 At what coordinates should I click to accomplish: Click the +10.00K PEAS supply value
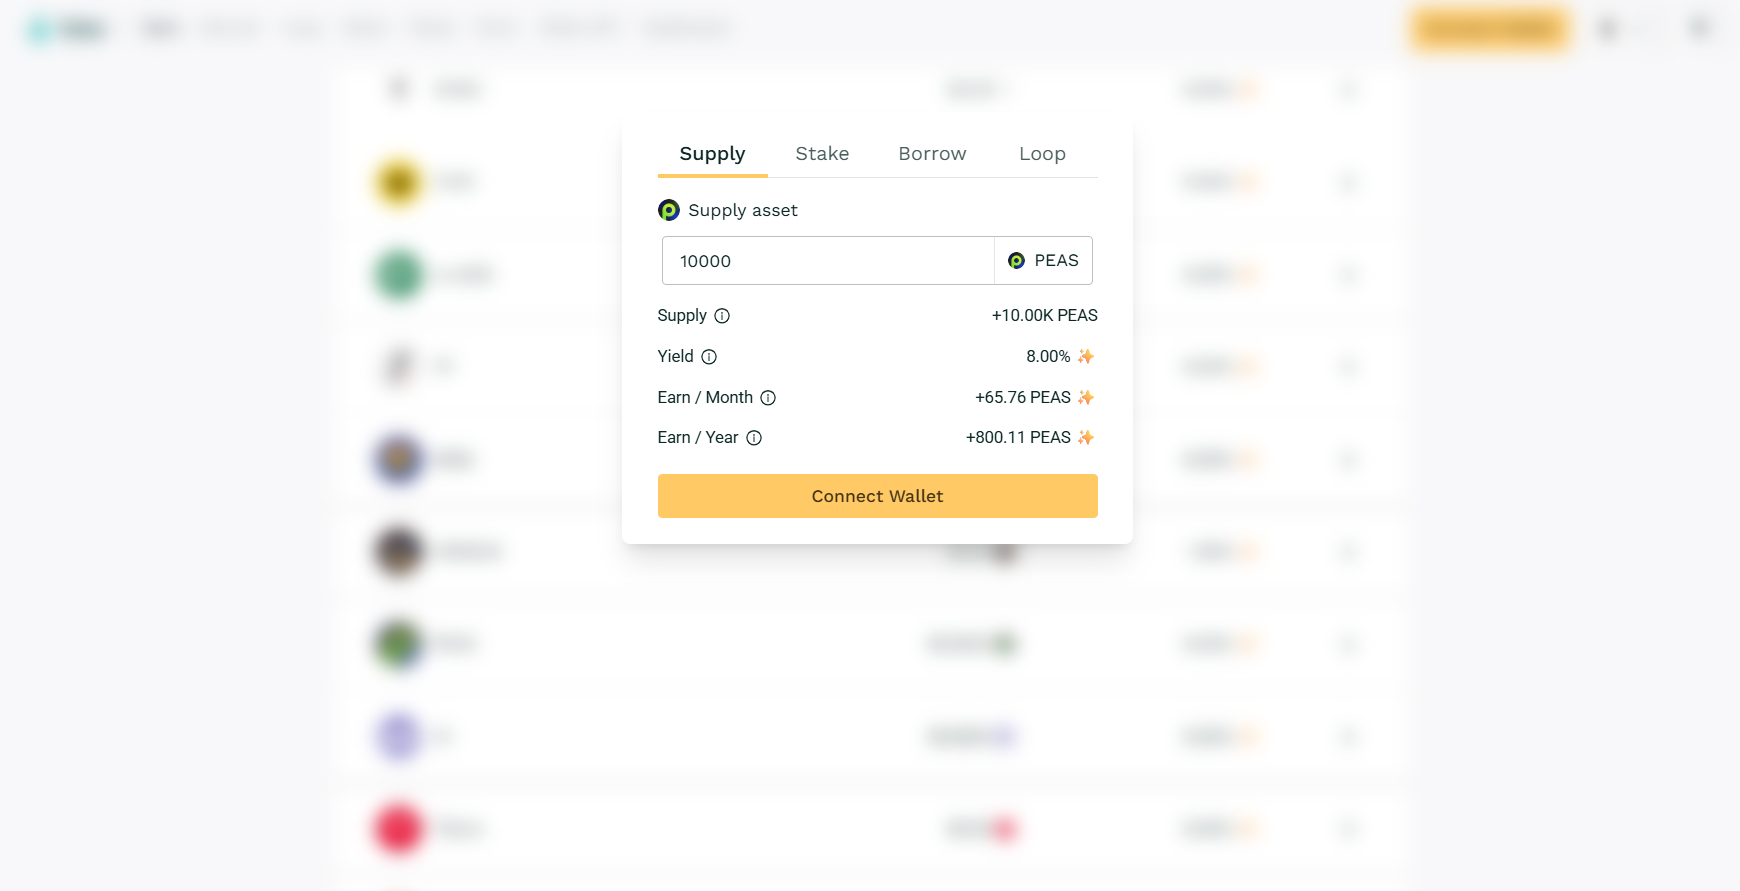[x=1044, y=316]
